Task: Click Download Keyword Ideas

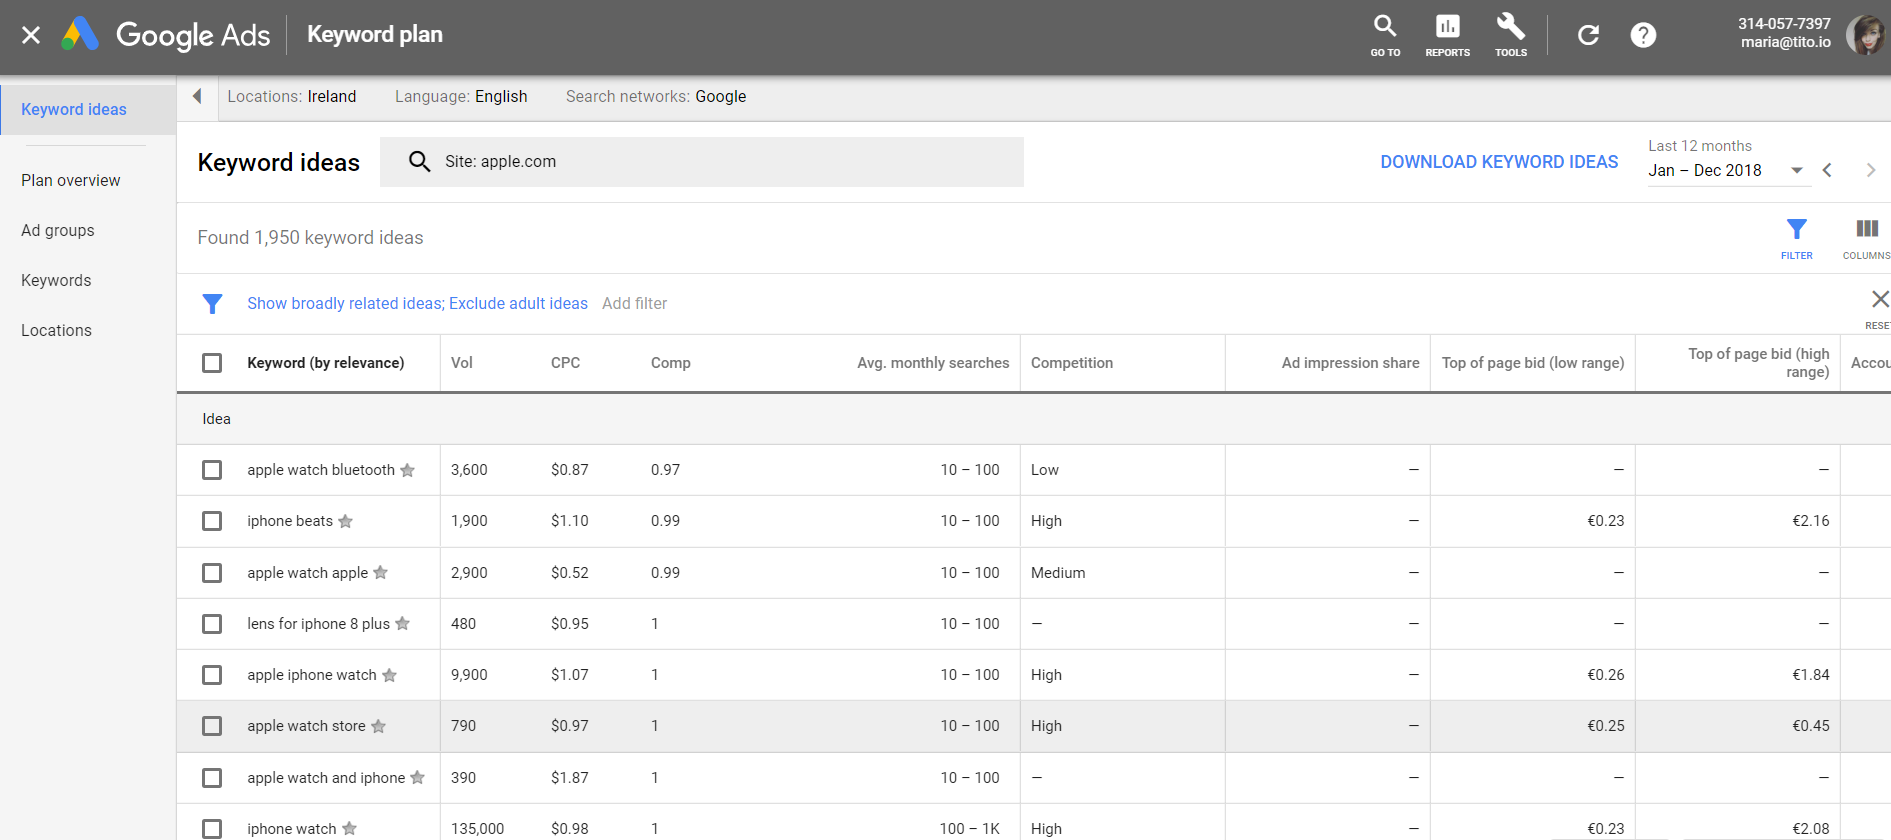Action: [x=1499, y=162]
